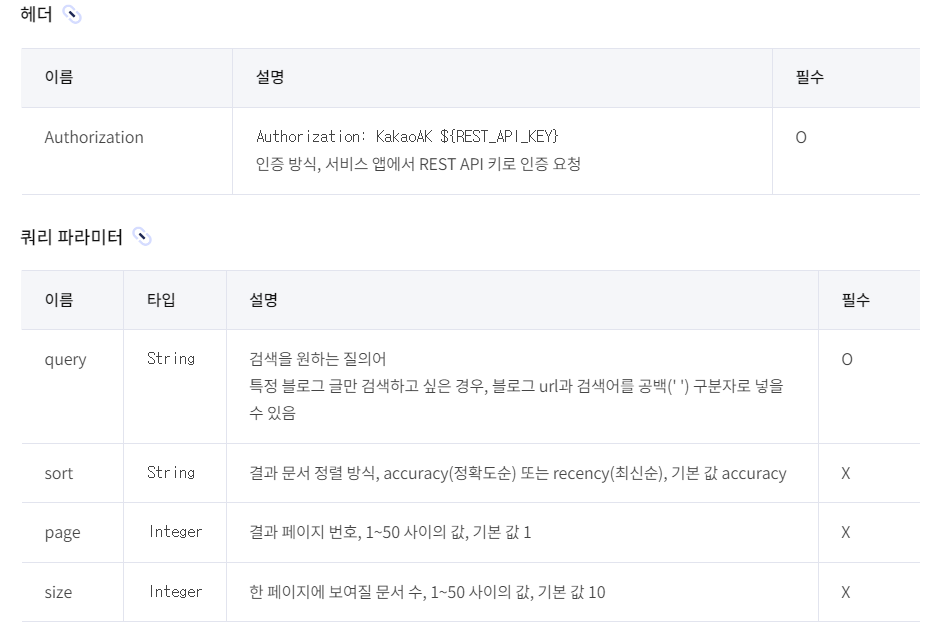
Task: Click the page description about 1~50 range
Action: point(390,532)
